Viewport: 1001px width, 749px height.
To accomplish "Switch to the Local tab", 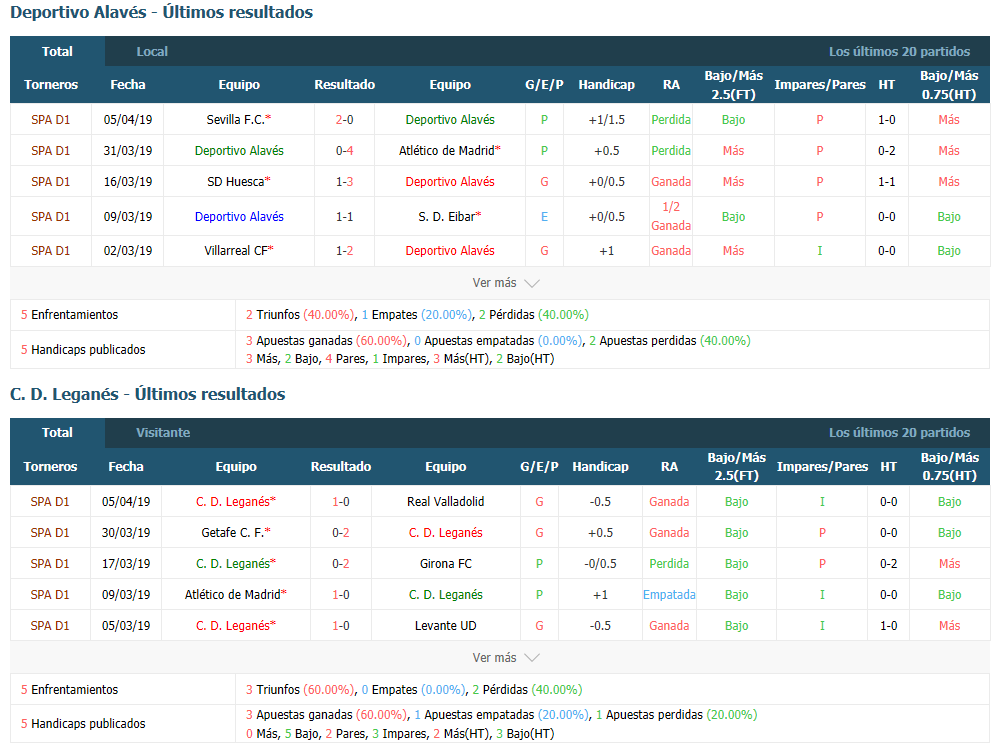I will coord(152,52).
